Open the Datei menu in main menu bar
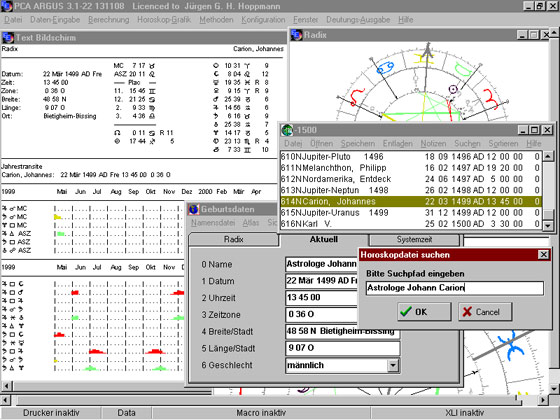The width and height of the screenshot is (560, 420). pos(13,20)
